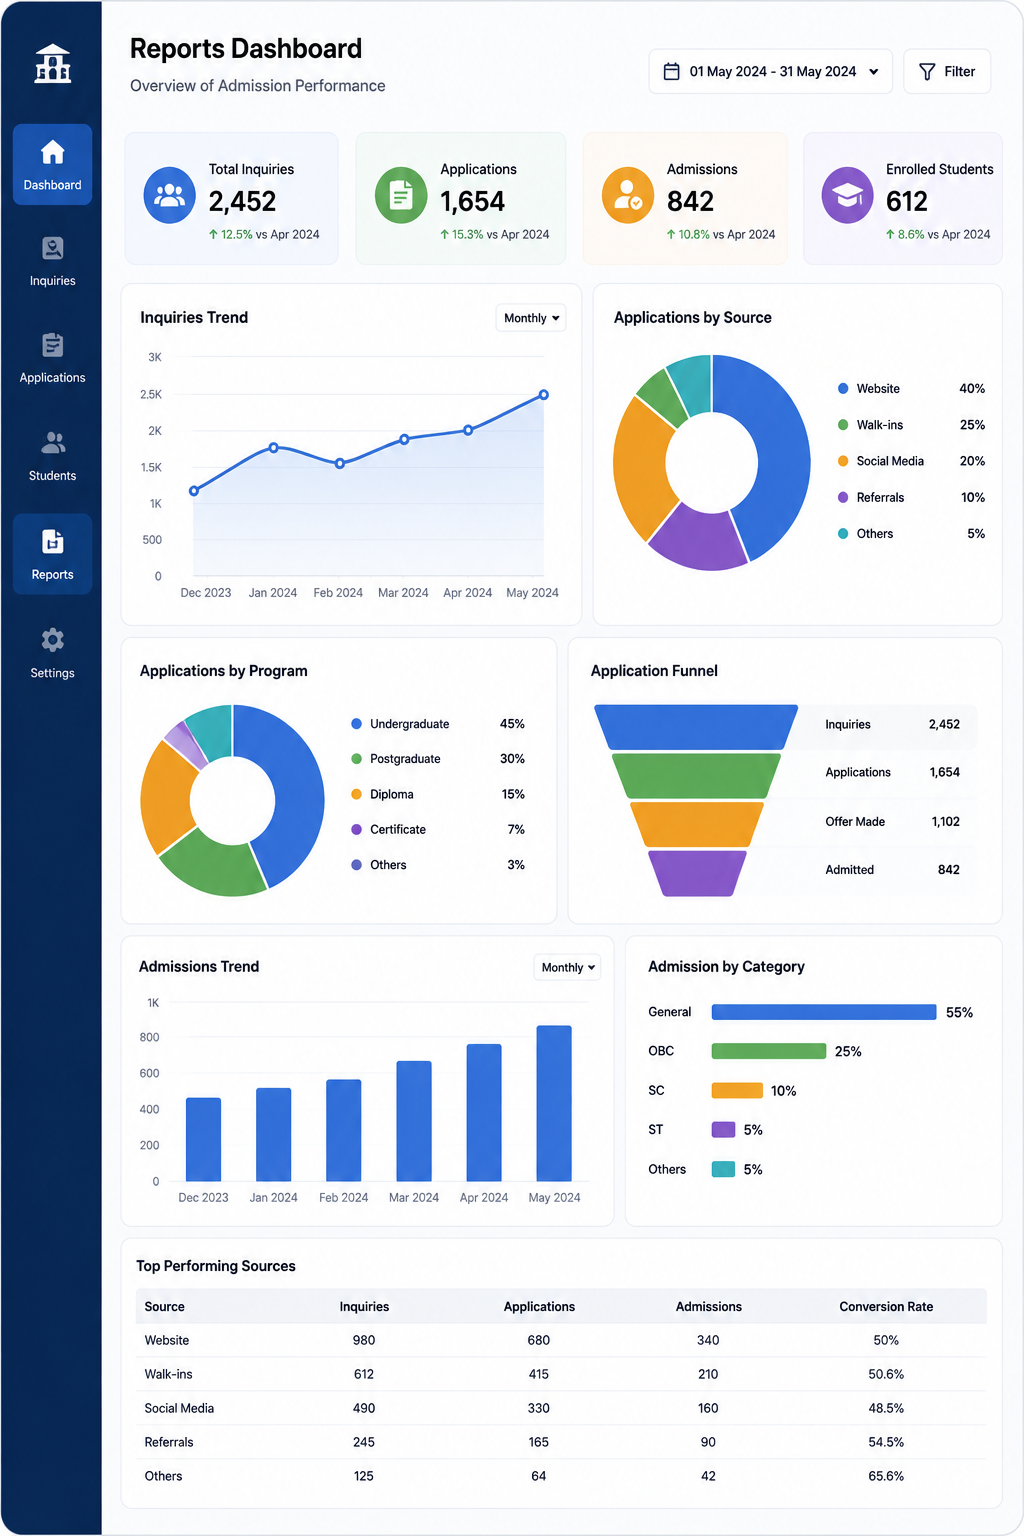Click the calendar icon in date range

click(x=672, y=71)
